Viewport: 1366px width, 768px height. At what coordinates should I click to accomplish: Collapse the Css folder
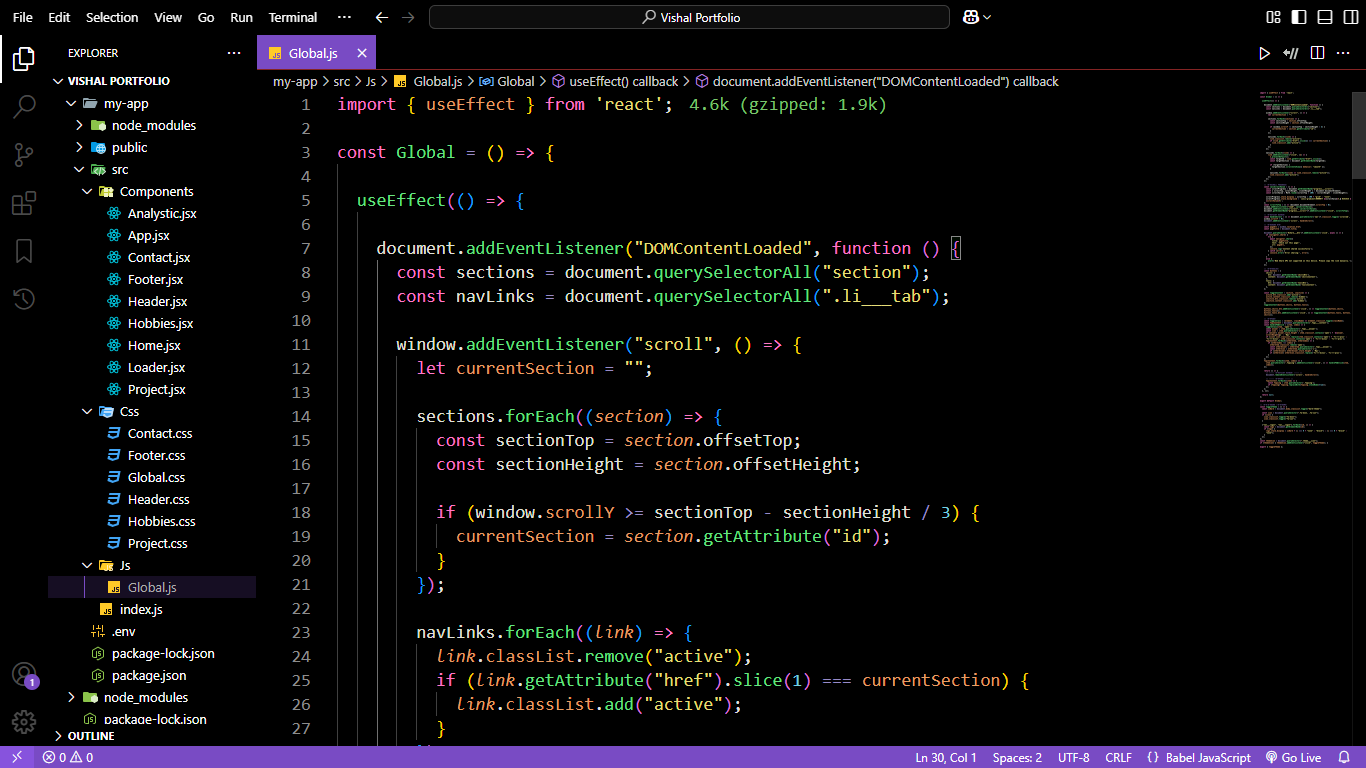(152, 411)
